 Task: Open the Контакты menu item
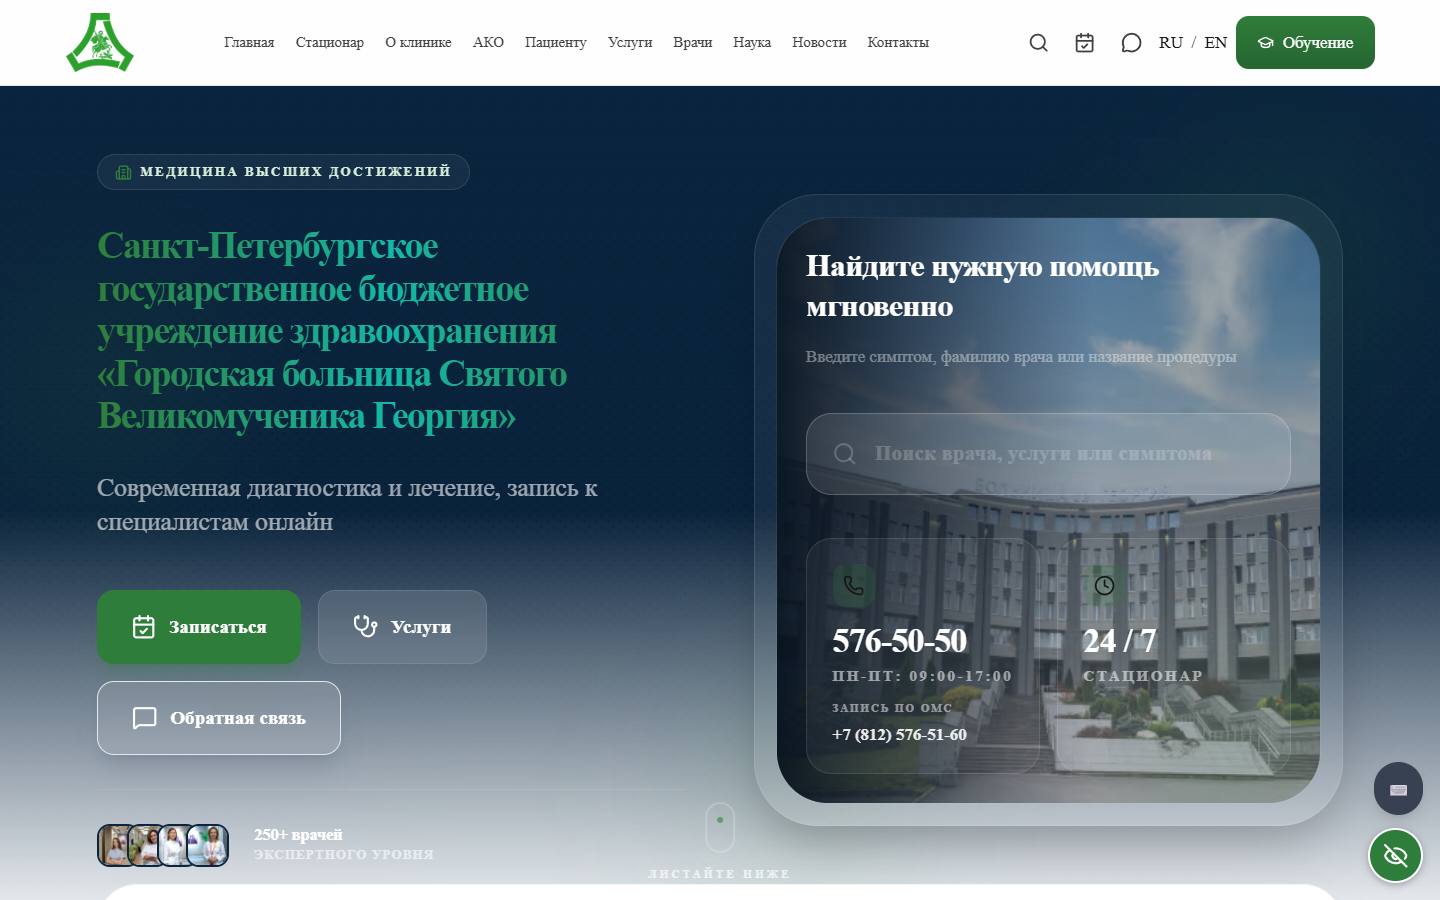[x=898, y=43]
